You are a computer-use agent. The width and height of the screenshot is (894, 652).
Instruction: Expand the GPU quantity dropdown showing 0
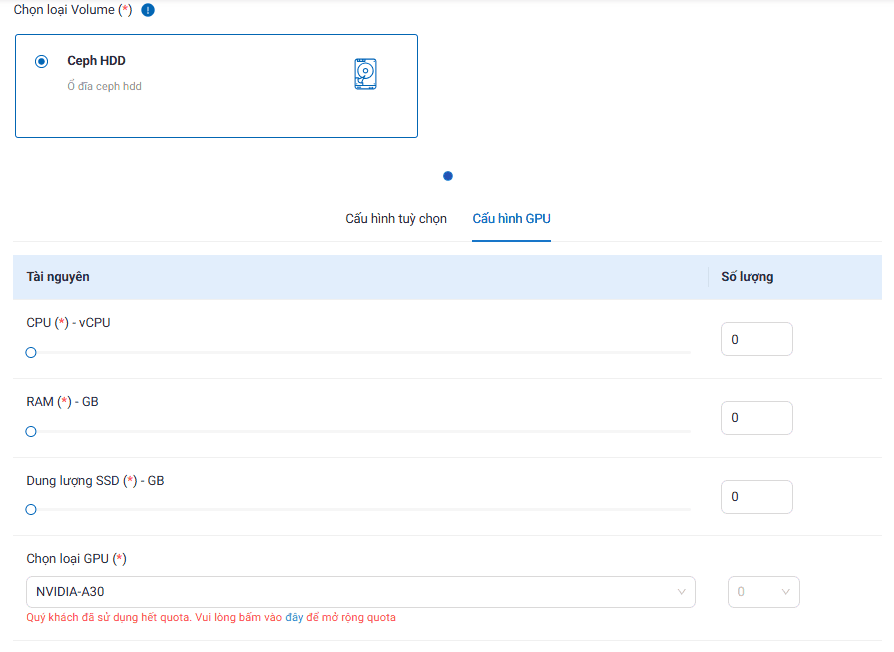(763, 592)
